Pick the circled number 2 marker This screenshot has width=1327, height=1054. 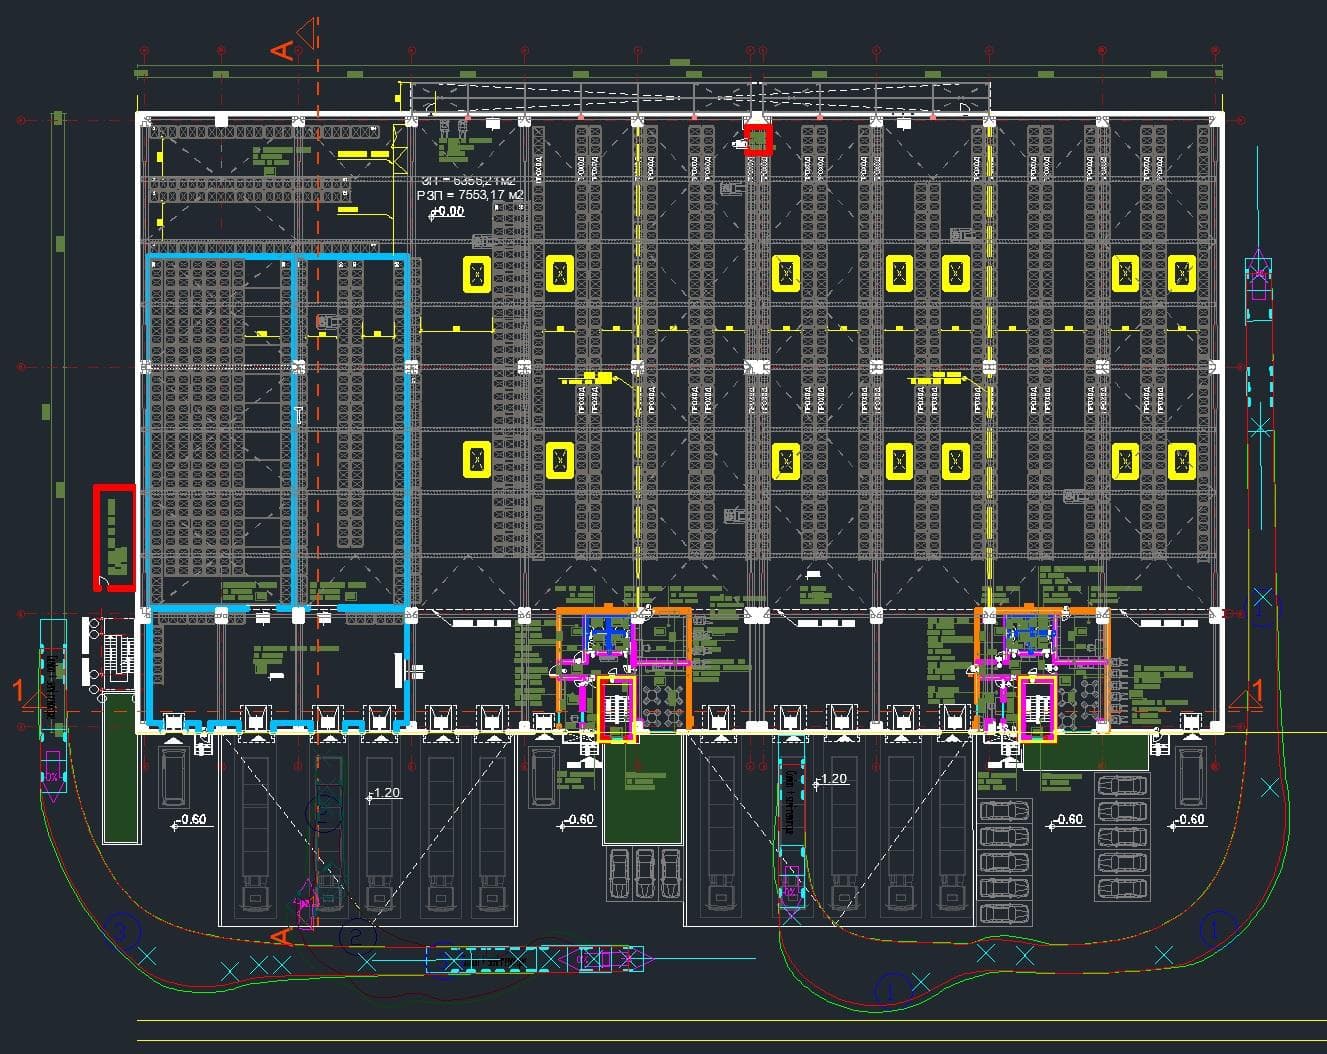click(357, 935)
